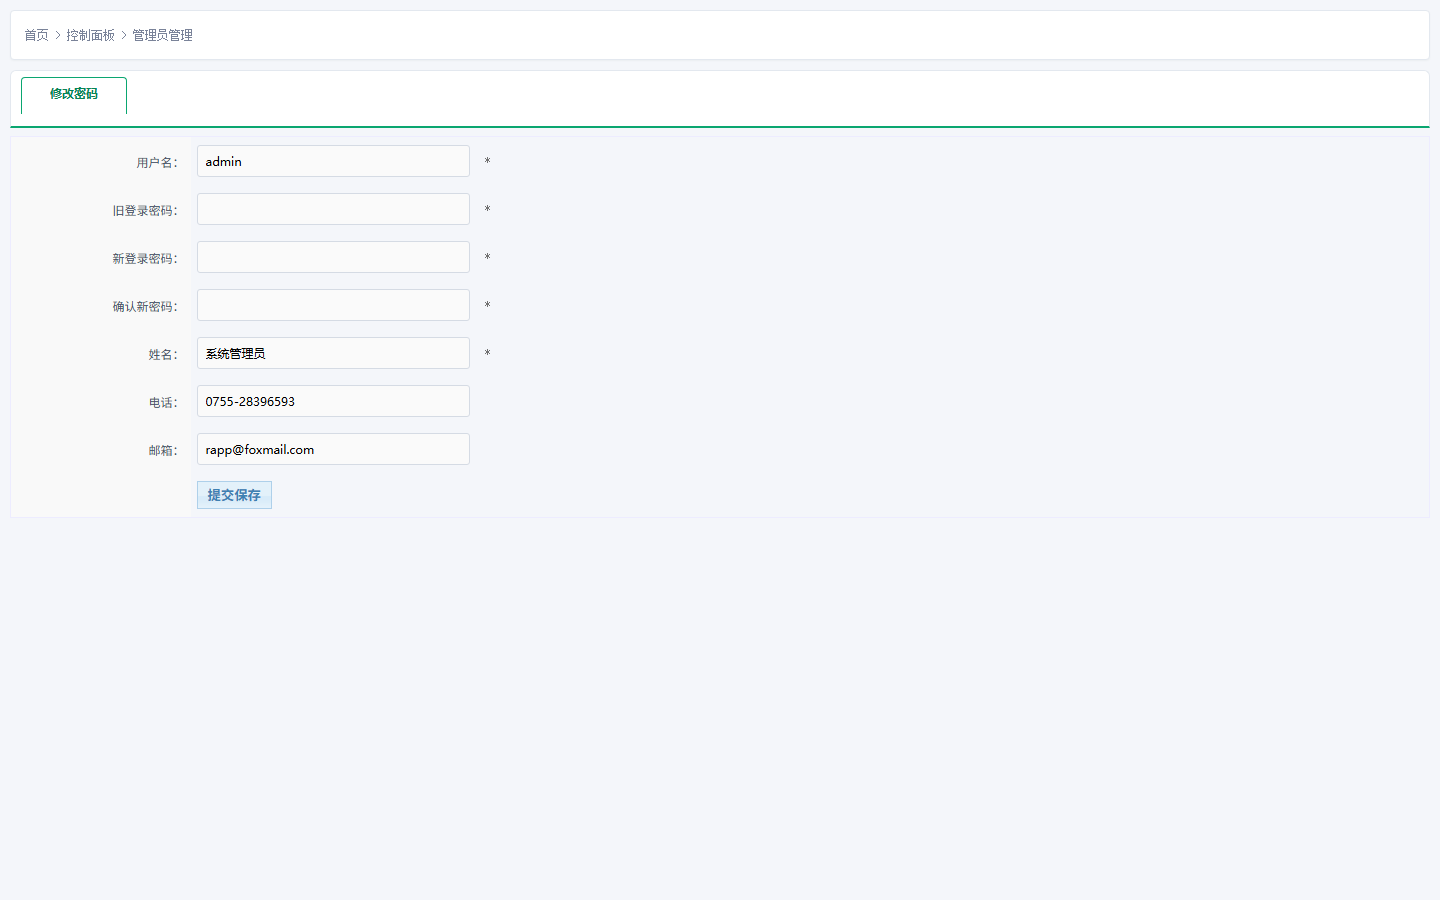Submit the form with 提交保存
This screenshot has height=900, width=1440.
[234, 495]
